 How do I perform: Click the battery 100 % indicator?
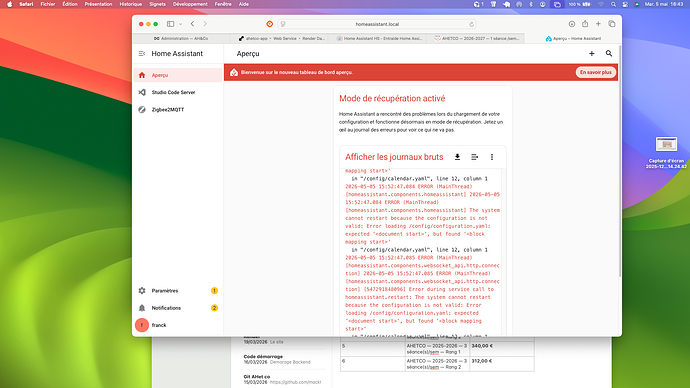click(579, 4)
